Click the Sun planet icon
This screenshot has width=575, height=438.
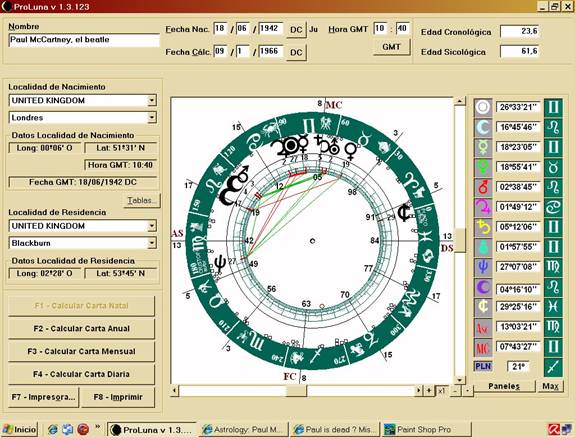coord(483,107)
